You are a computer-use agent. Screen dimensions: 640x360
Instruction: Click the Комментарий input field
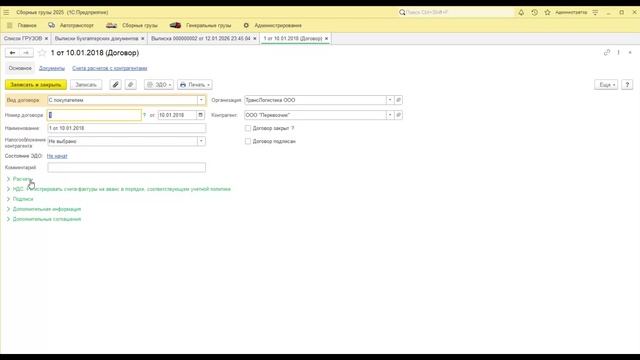click(x=127, y=167)
